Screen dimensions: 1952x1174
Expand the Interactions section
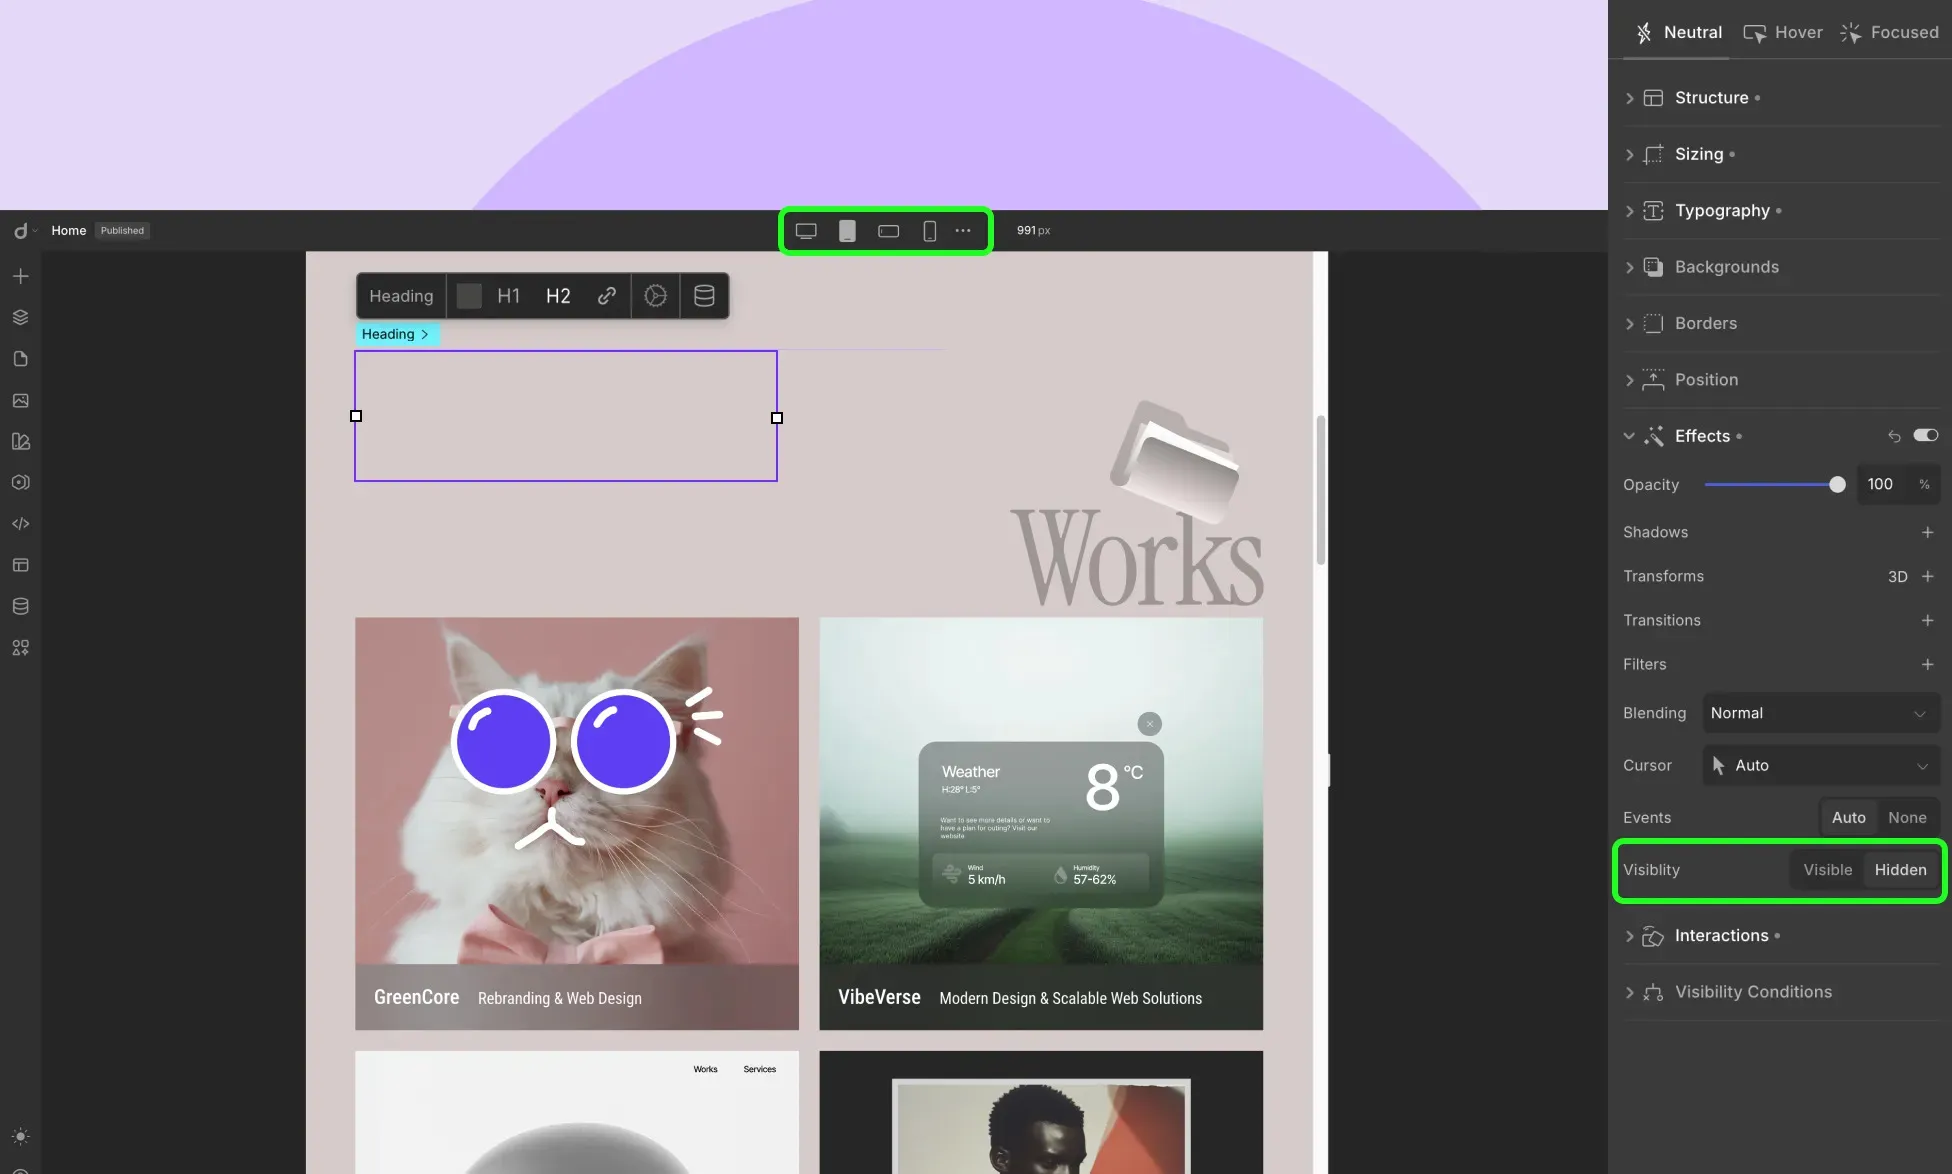click(1780, 936)
